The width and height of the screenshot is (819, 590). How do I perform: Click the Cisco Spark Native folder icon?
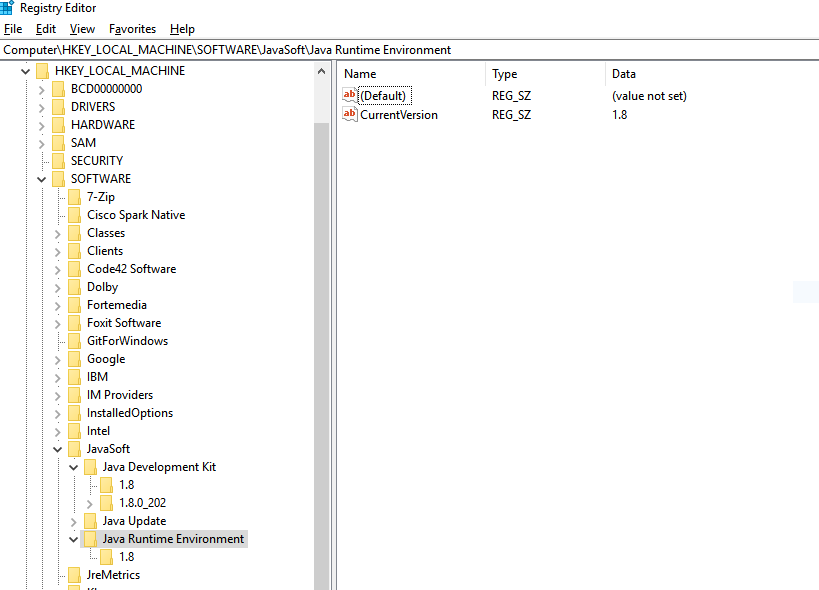click(x=75, y=215)
